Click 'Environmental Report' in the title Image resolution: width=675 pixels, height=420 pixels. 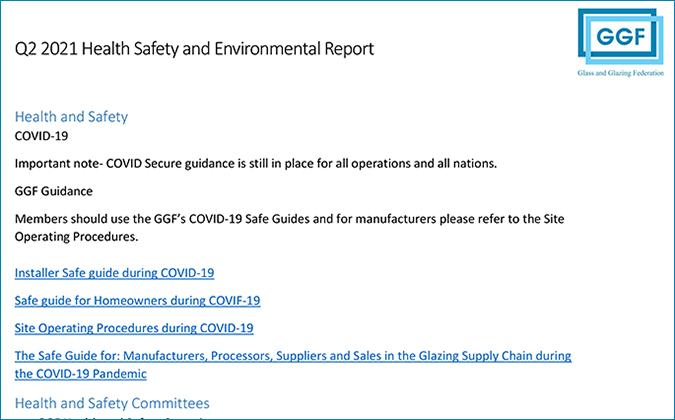click(294, 49)
